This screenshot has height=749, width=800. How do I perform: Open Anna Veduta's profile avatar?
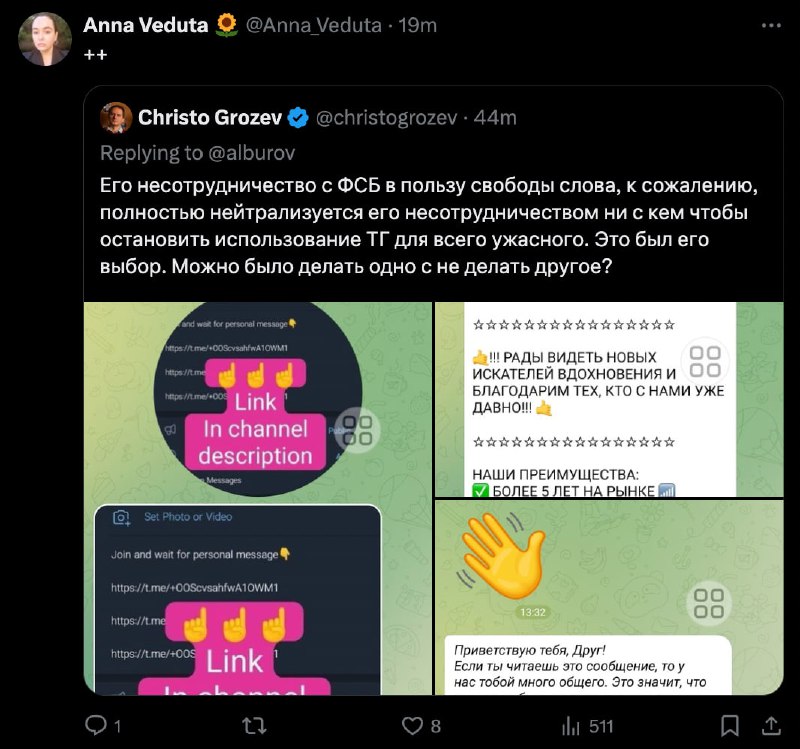tap(45, 39)
